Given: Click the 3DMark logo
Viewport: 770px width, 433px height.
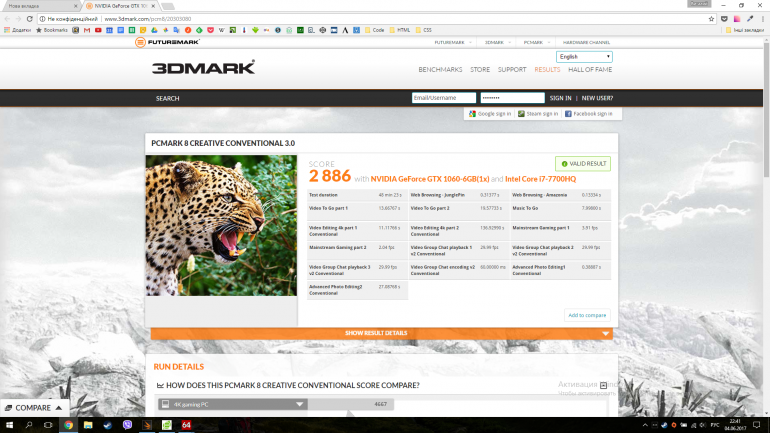Looking at the screenshot, I should point(203,67).
